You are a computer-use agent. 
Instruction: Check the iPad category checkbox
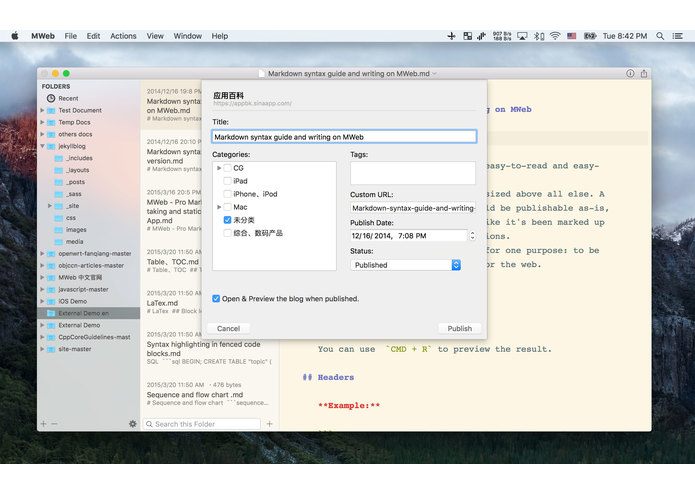(227, 181)
